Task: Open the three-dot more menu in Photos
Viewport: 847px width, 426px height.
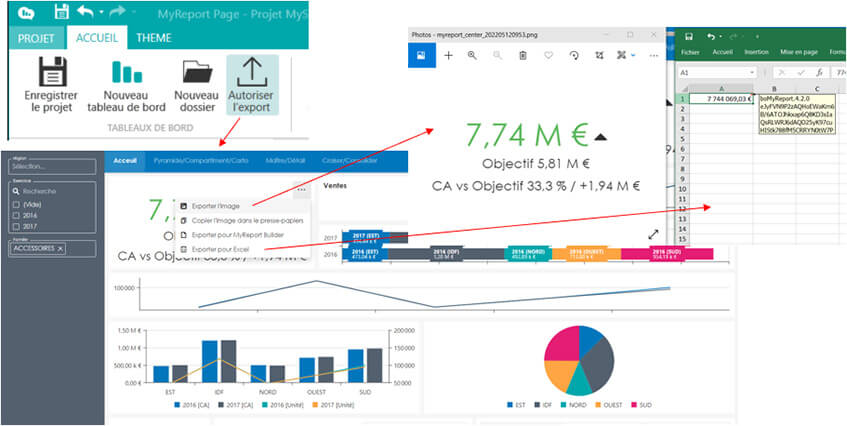Action: 654,56
